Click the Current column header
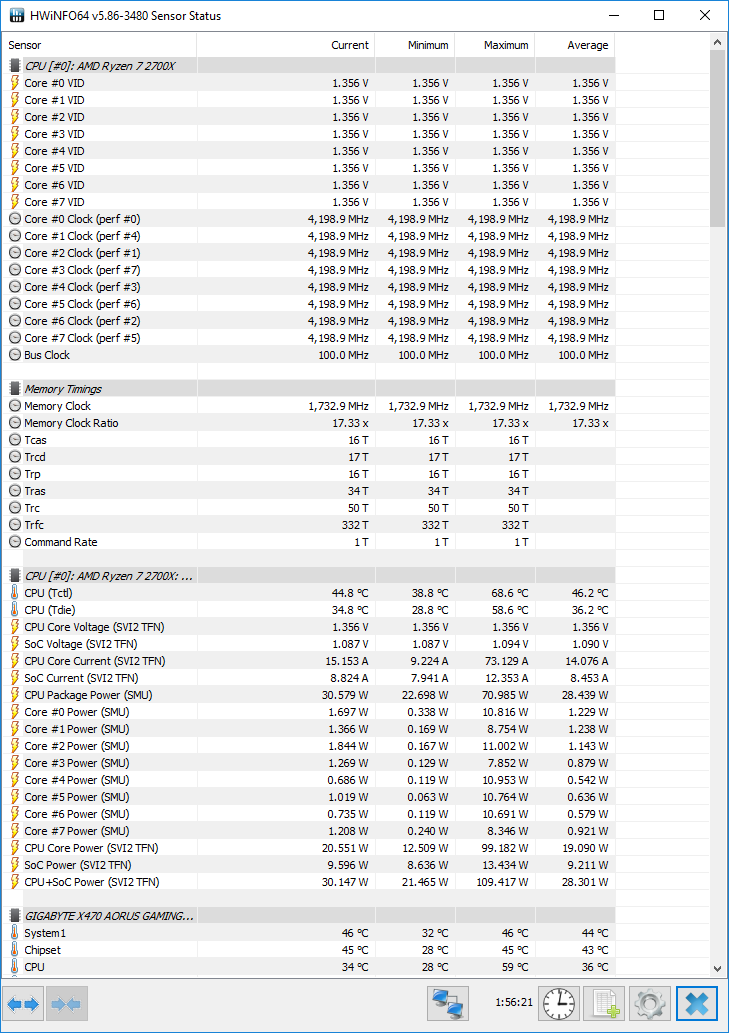Image resolution: width=729 pixels, height=1033 pixels. point(286,45)
